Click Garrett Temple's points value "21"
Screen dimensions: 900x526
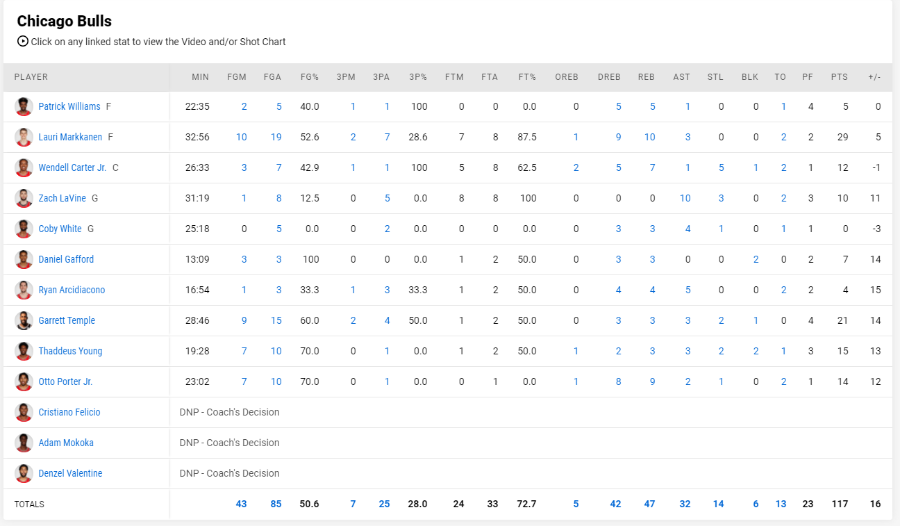tap(842, 320)
